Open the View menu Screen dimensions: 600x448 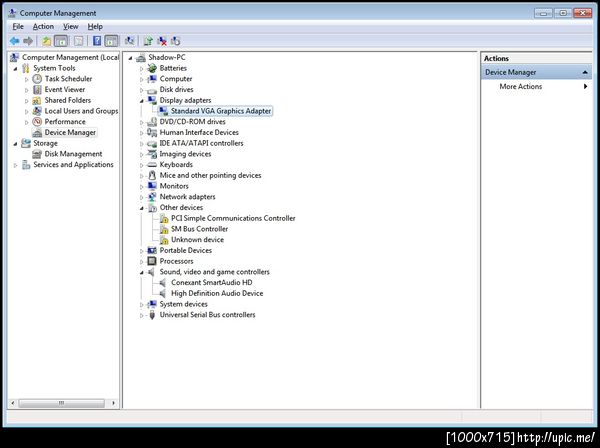coord(70,26)
